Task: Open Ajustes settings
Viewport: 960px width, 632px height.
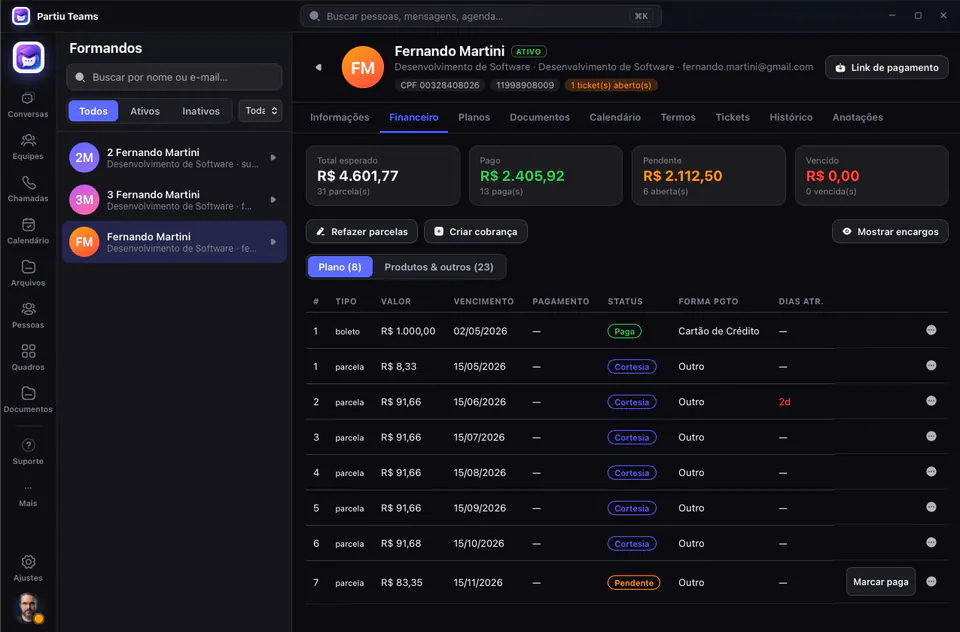Action: [x=28, y=568]
